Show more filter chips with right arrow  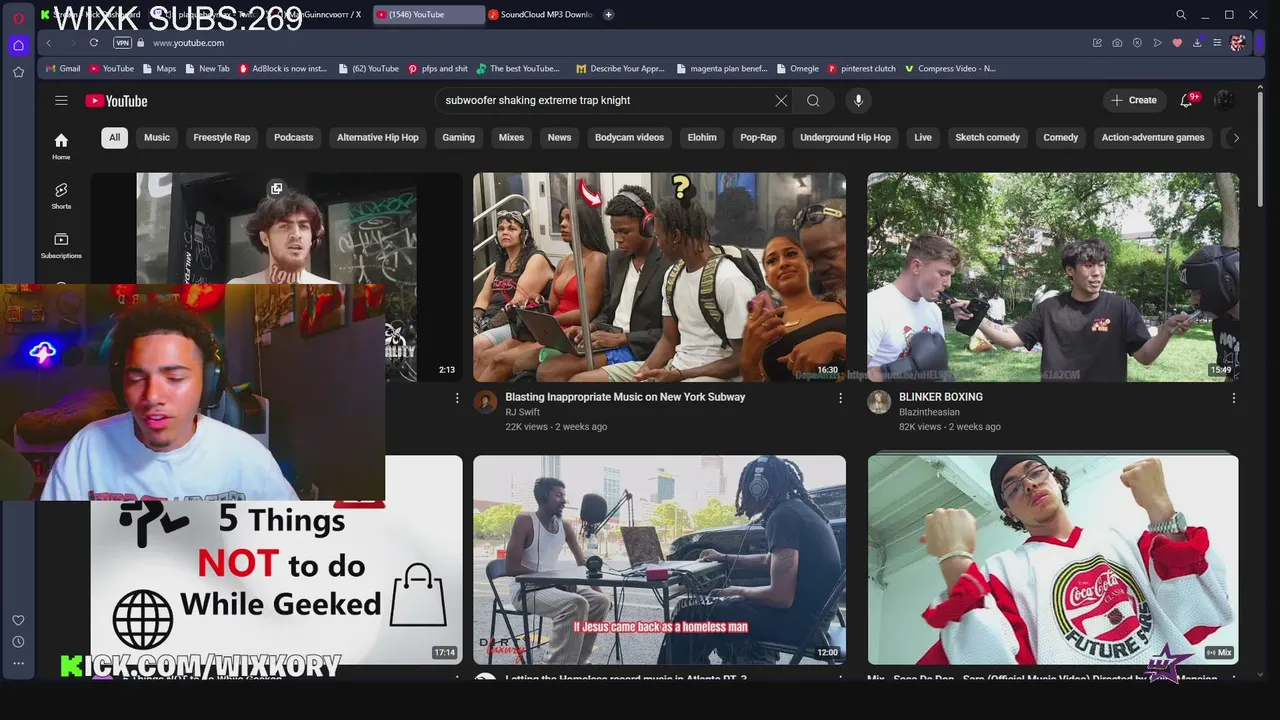pyautogui.click(x=1236, y=138)
